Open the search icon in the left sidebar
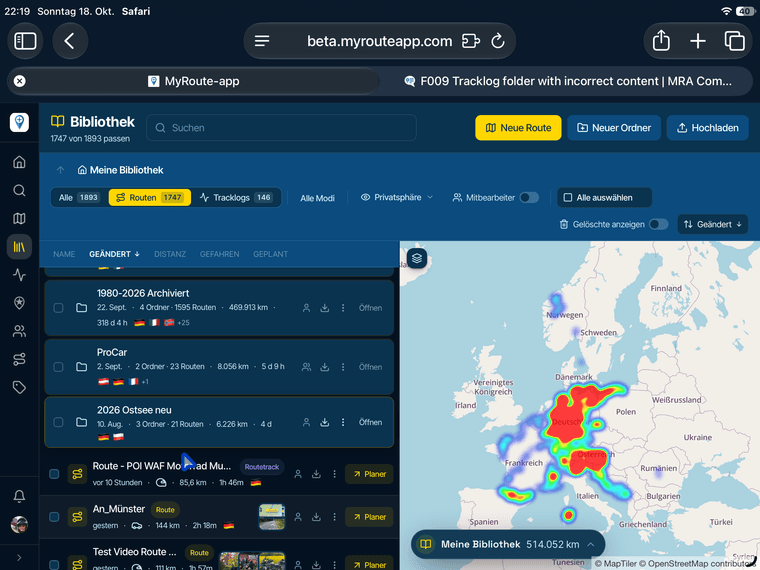This screenshot has width=760, height=570. click(x=19, y=190)
